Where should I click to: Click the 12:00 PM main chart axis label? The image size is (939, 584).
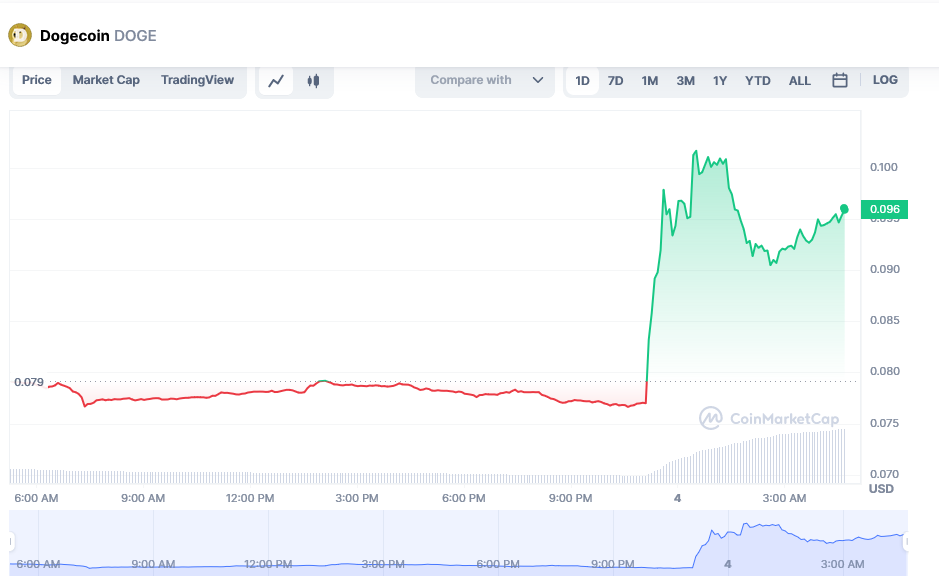point(250,498)
